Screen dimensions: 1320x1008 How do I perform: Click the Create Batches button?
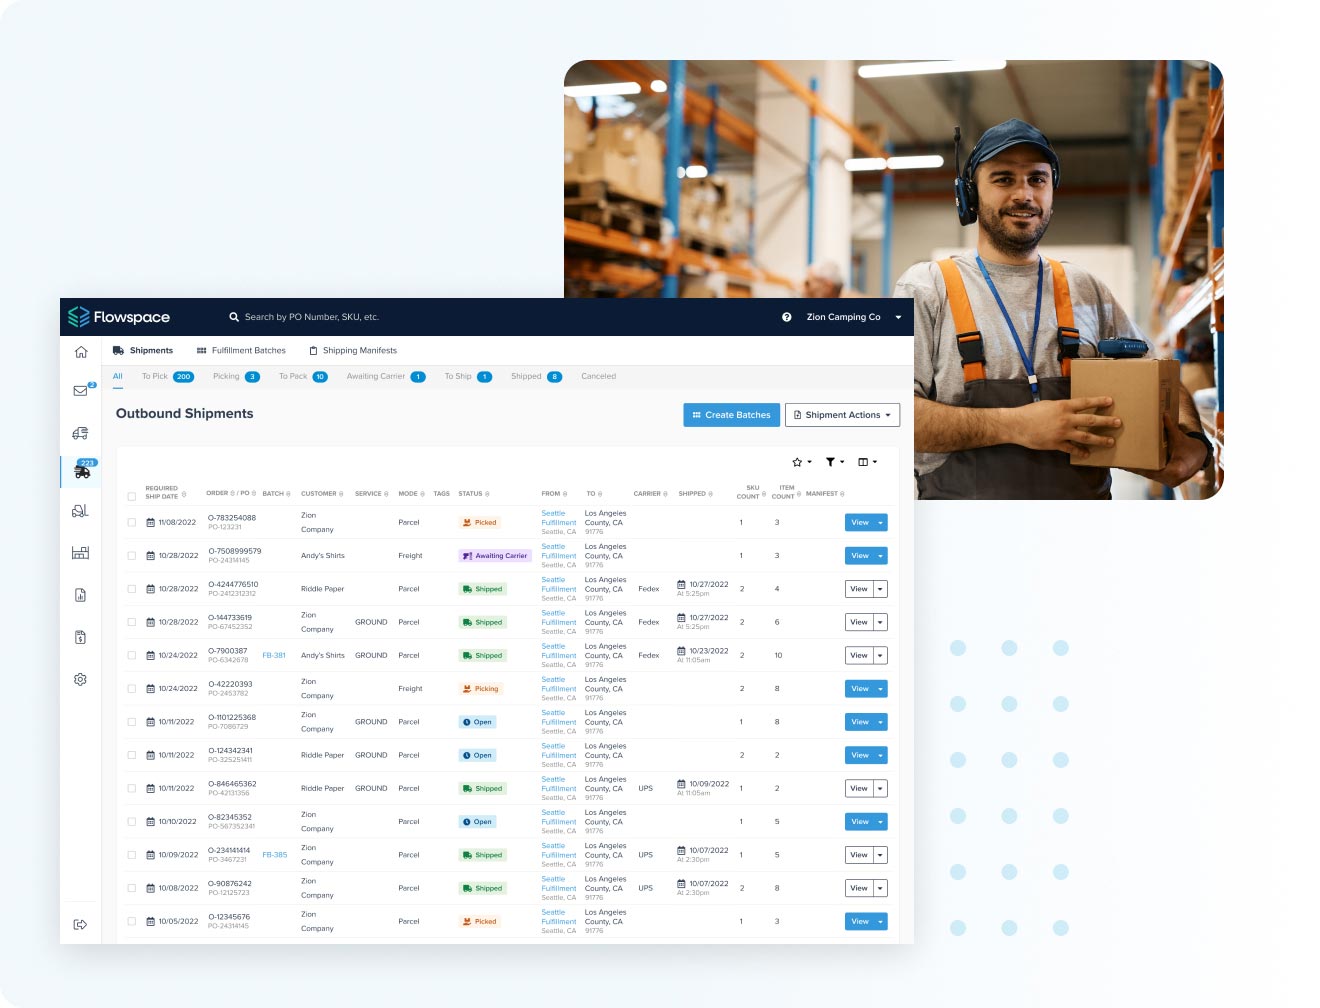click(731, 414)
